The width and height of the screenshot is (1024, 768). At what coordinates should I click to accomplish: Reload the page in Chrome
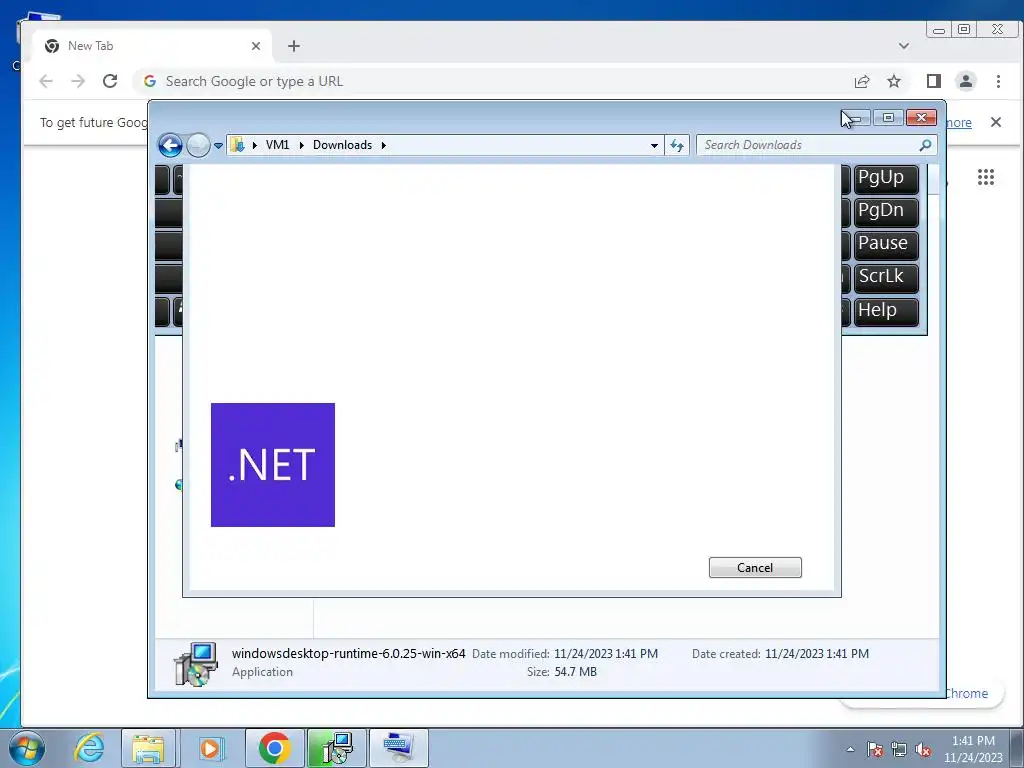(110, 81)
